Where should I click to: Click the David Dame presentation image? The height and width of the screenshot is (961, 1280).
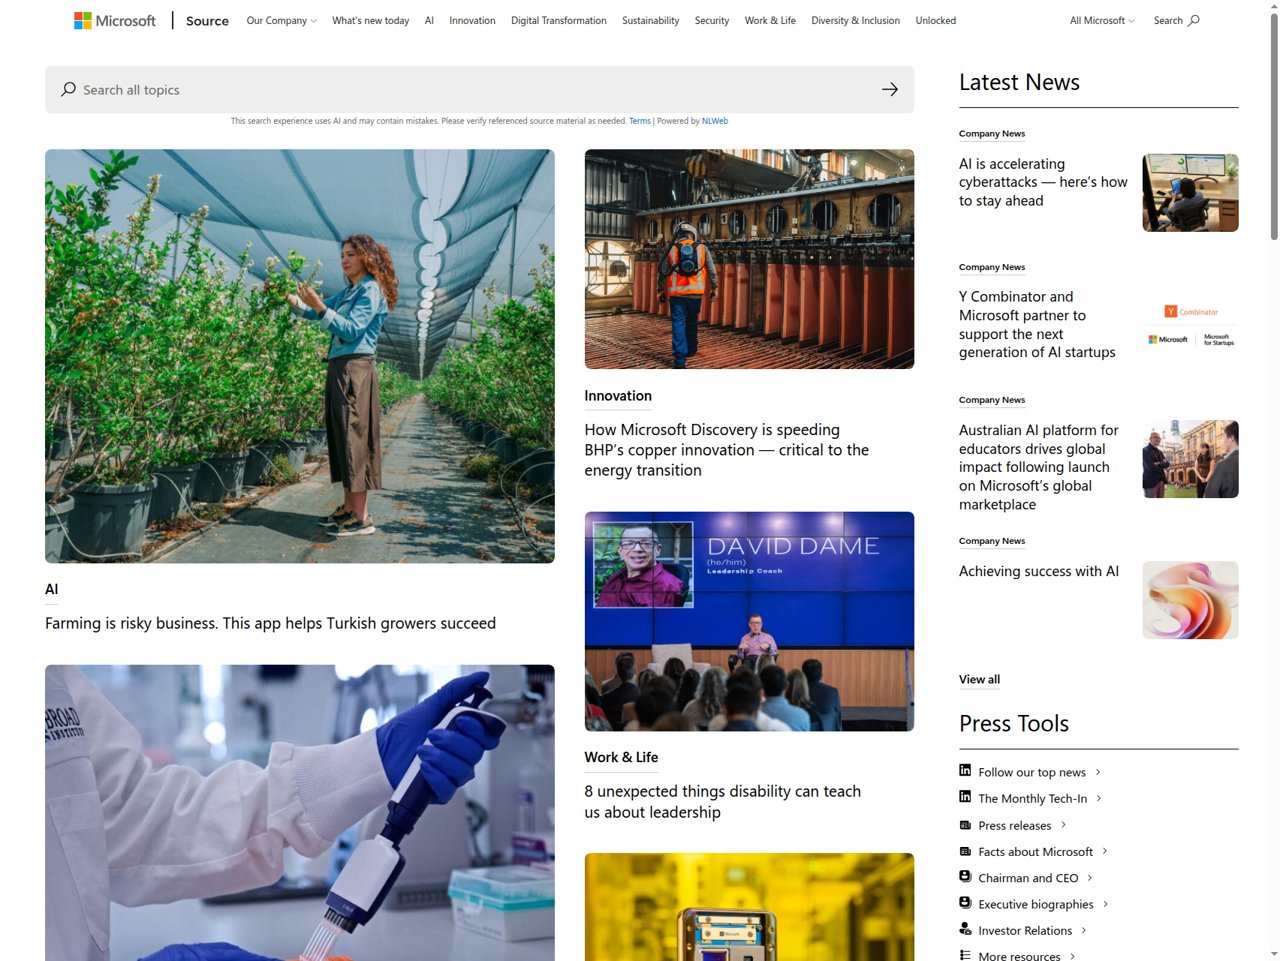(x=749, y=621)
